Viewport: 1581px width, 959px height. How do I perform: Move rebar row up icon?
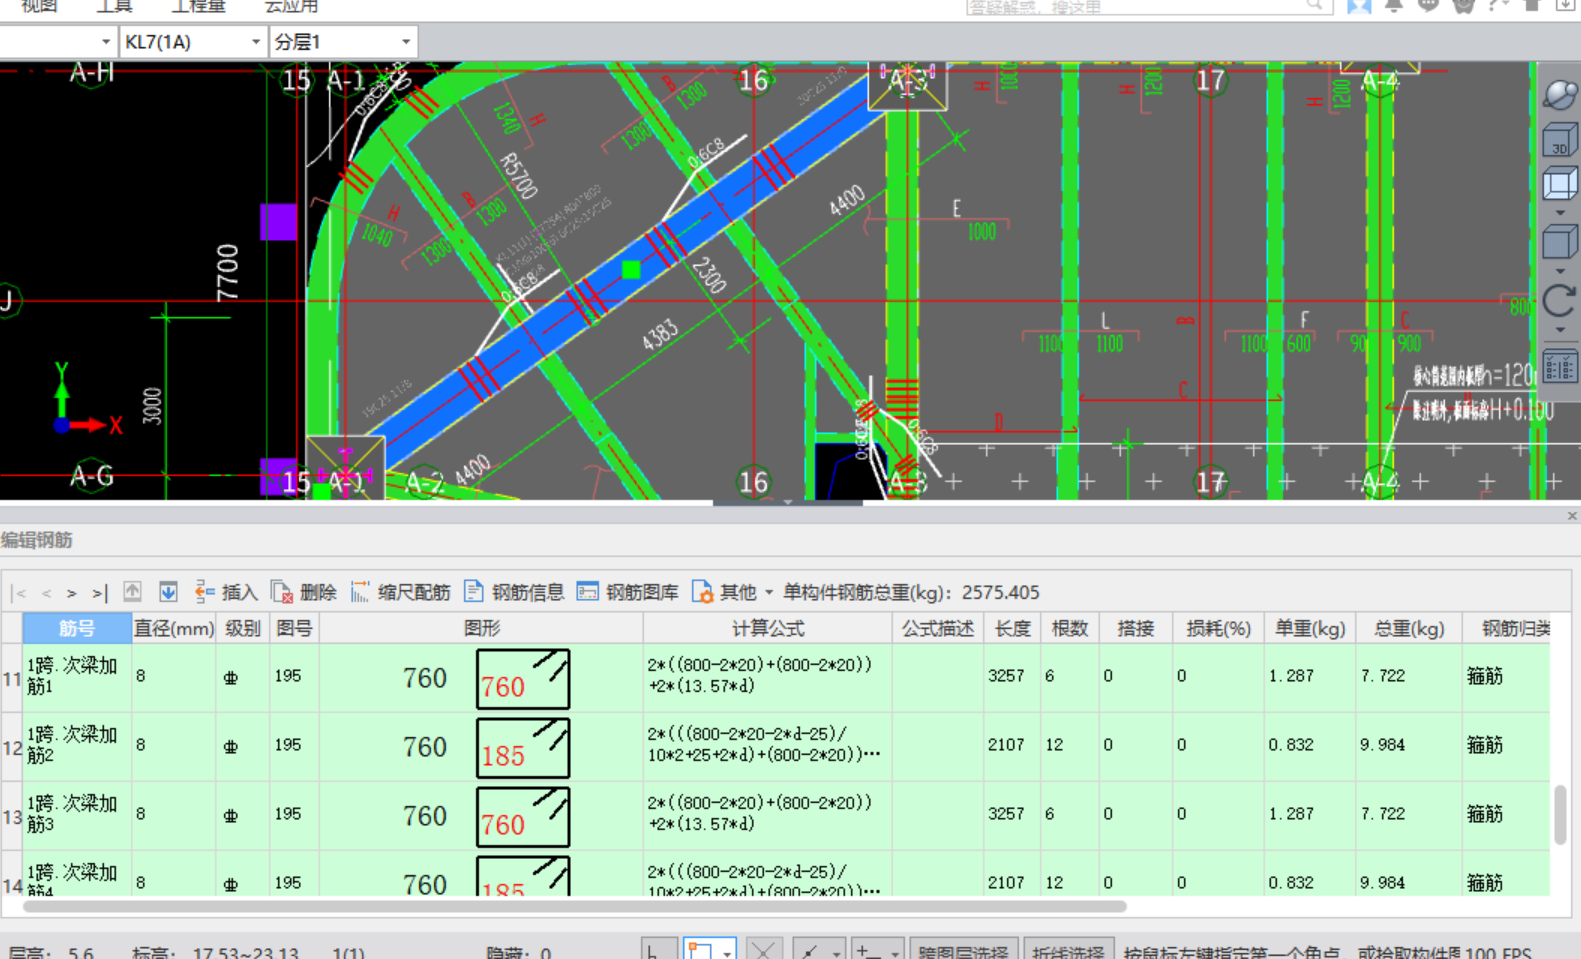click(132, 592)
